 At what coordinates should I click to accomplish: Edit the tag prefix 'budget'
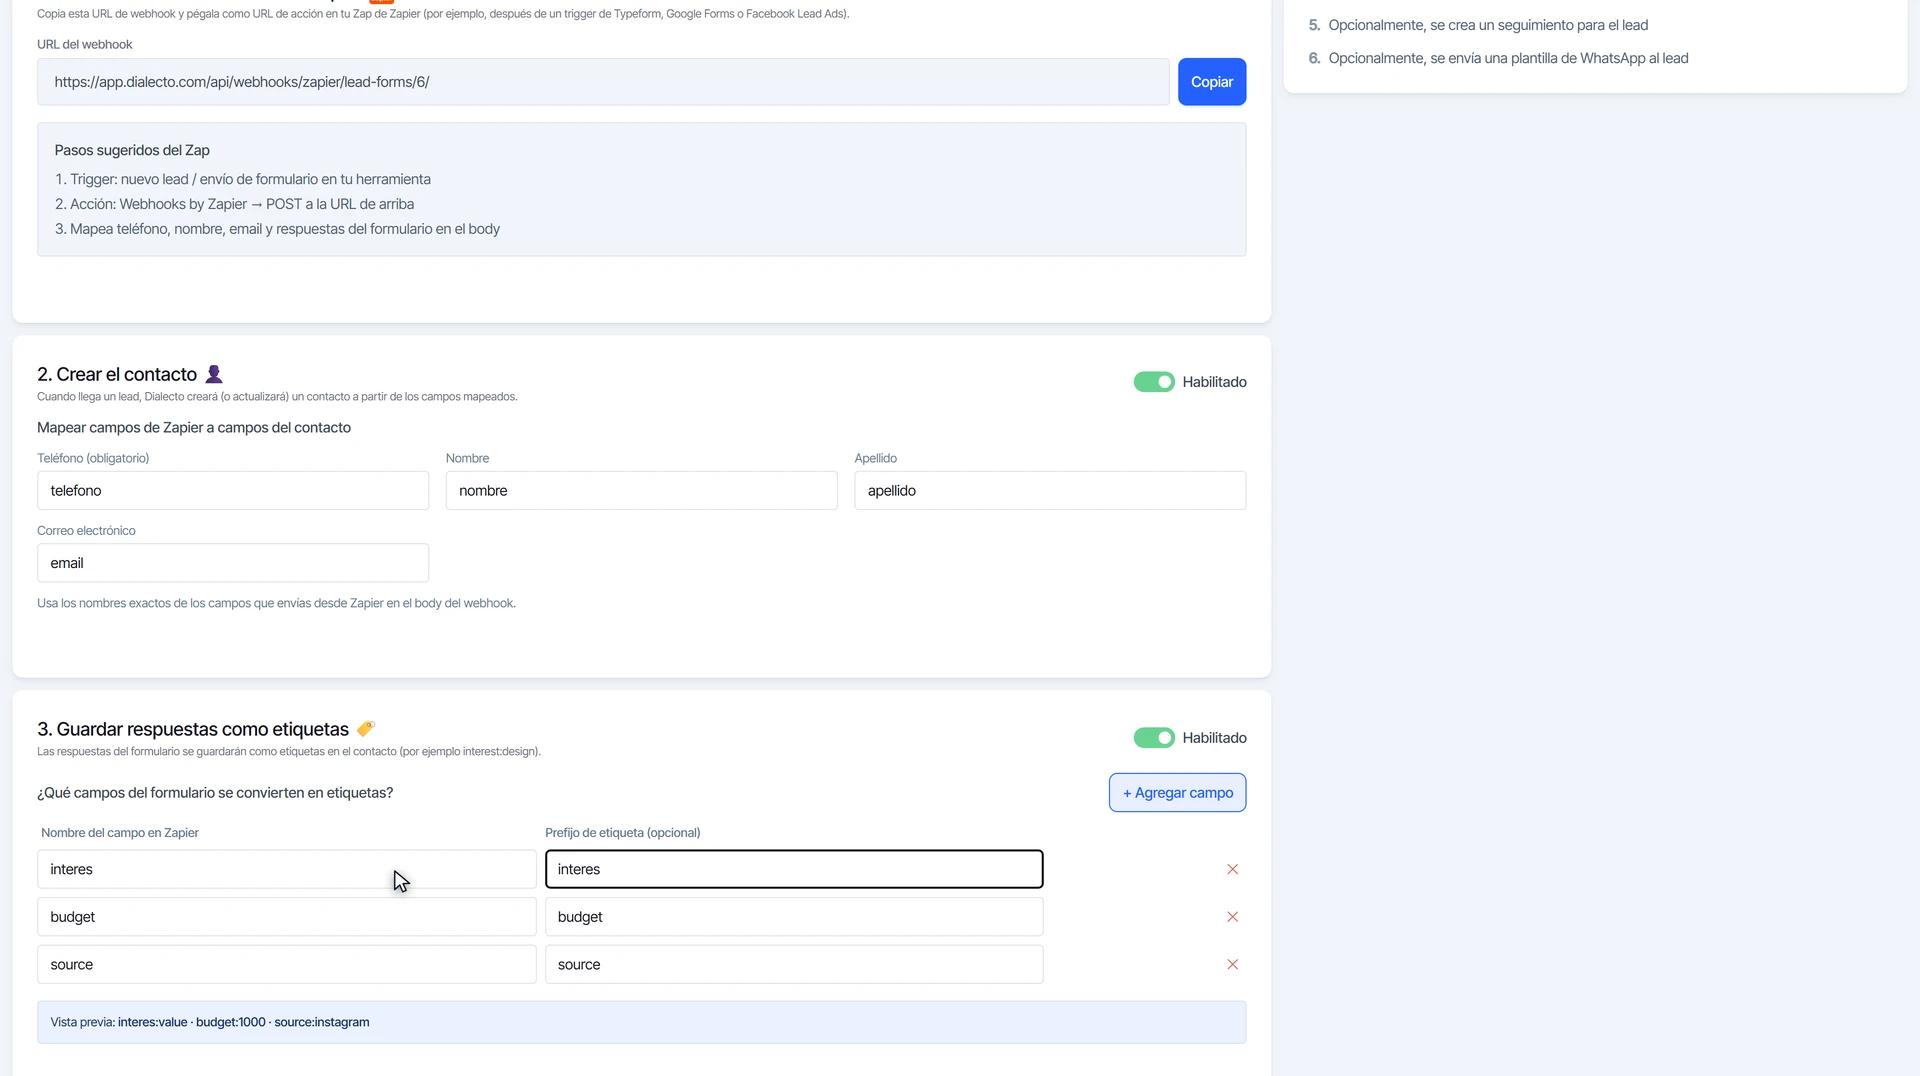point(794,917)
